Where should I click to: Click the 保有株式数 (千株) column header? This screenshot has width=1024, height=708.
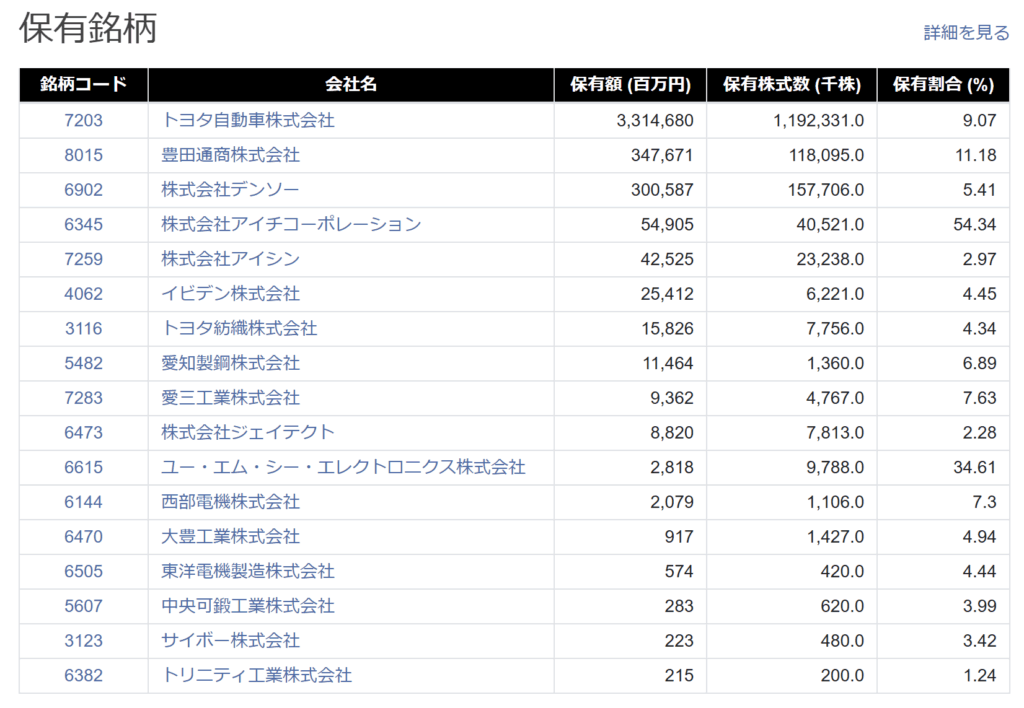click(792, 84)
